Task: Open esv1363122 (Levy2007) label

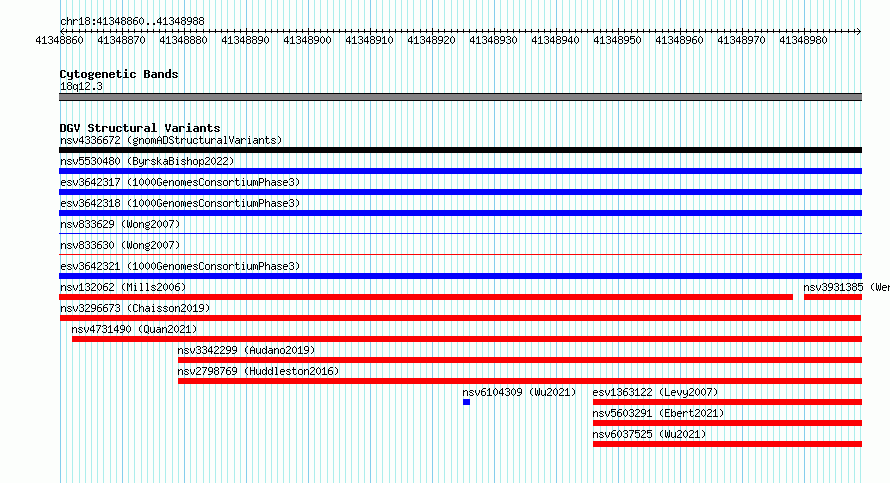Action: click(656, 392)
